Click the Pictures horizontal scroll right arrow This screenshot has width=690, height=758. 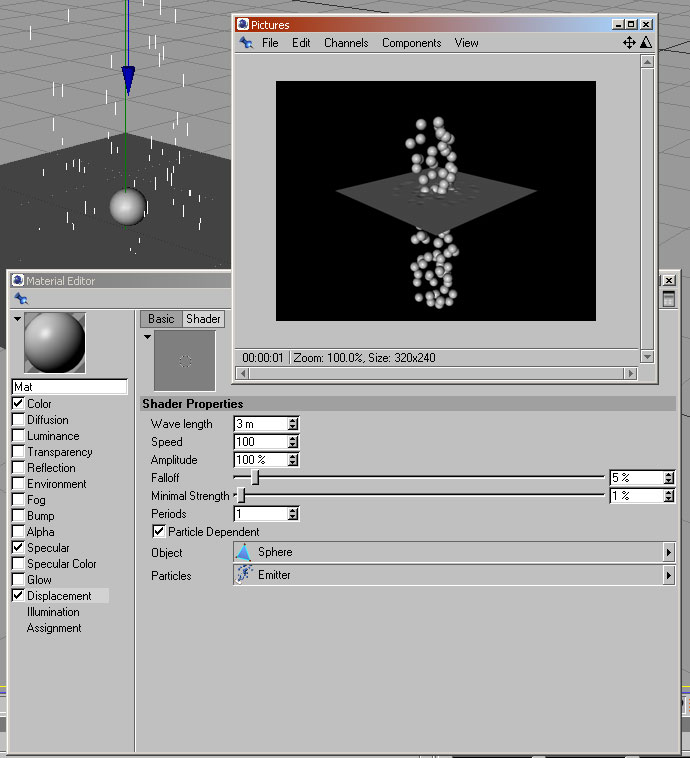pos(630,373)
